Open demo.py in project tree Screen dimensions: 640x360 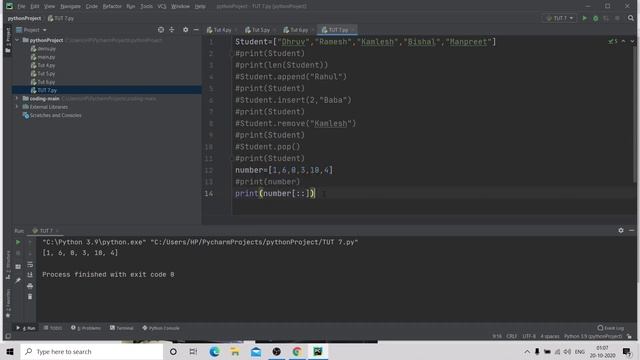pos(43,49)
